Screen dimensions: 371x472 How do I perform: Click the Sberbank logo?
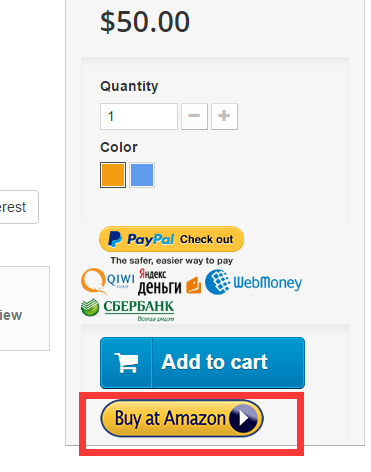(128, 310)
